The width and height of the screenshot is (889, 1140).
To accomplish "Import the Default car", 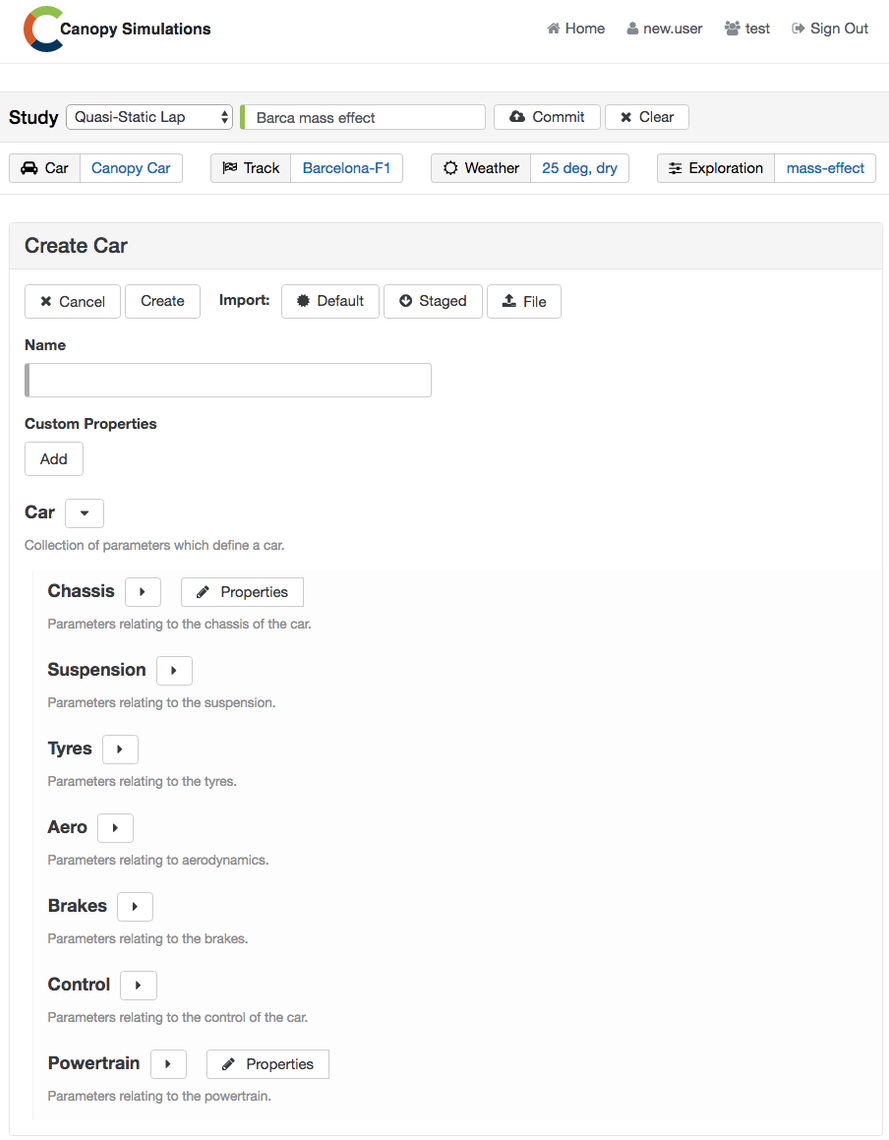I will (x=330, y=301).
